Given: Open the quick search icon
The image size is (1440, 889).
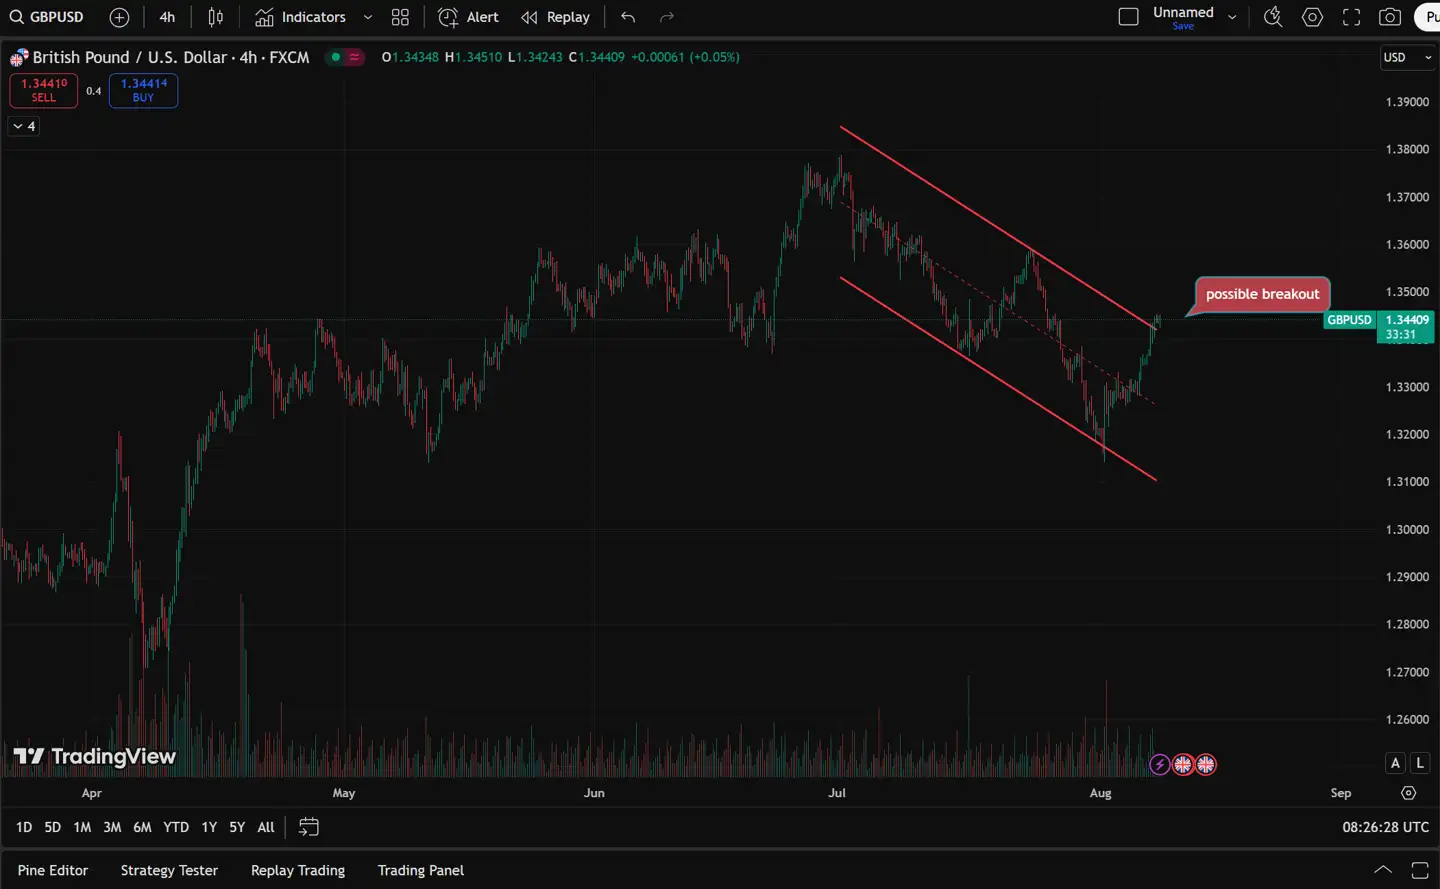Looking at the screenshot, I should (1273, 17).
